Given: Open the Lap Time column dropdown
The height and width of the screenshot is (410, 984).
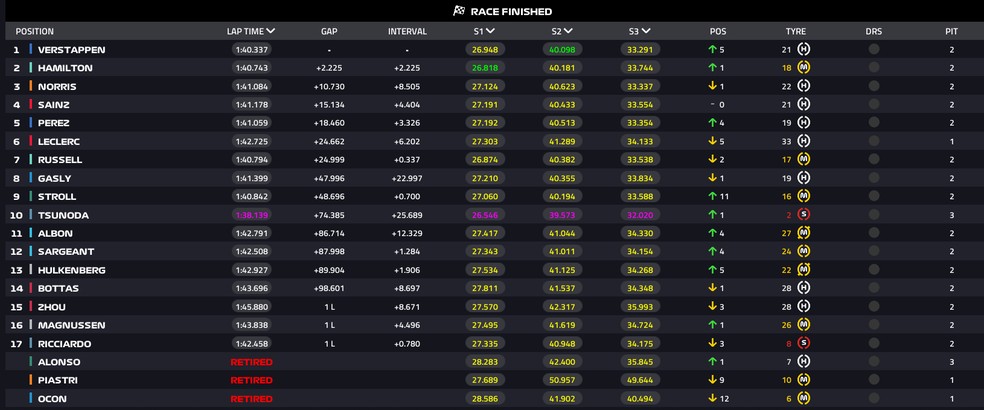Looking at the screenshot, I should pyautogui.click(x=270, y=31).
